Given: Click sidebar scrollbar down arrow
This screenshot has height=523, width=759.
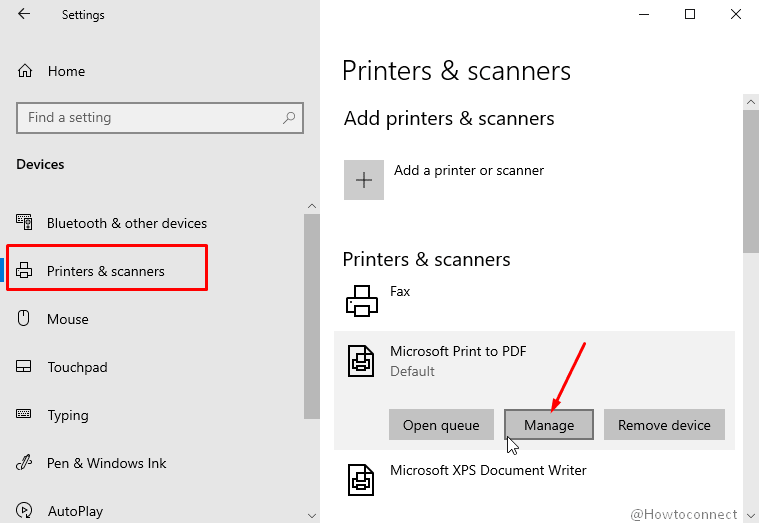Looking at the screenshot, I should pyautogui.click(x=312, y=515).
